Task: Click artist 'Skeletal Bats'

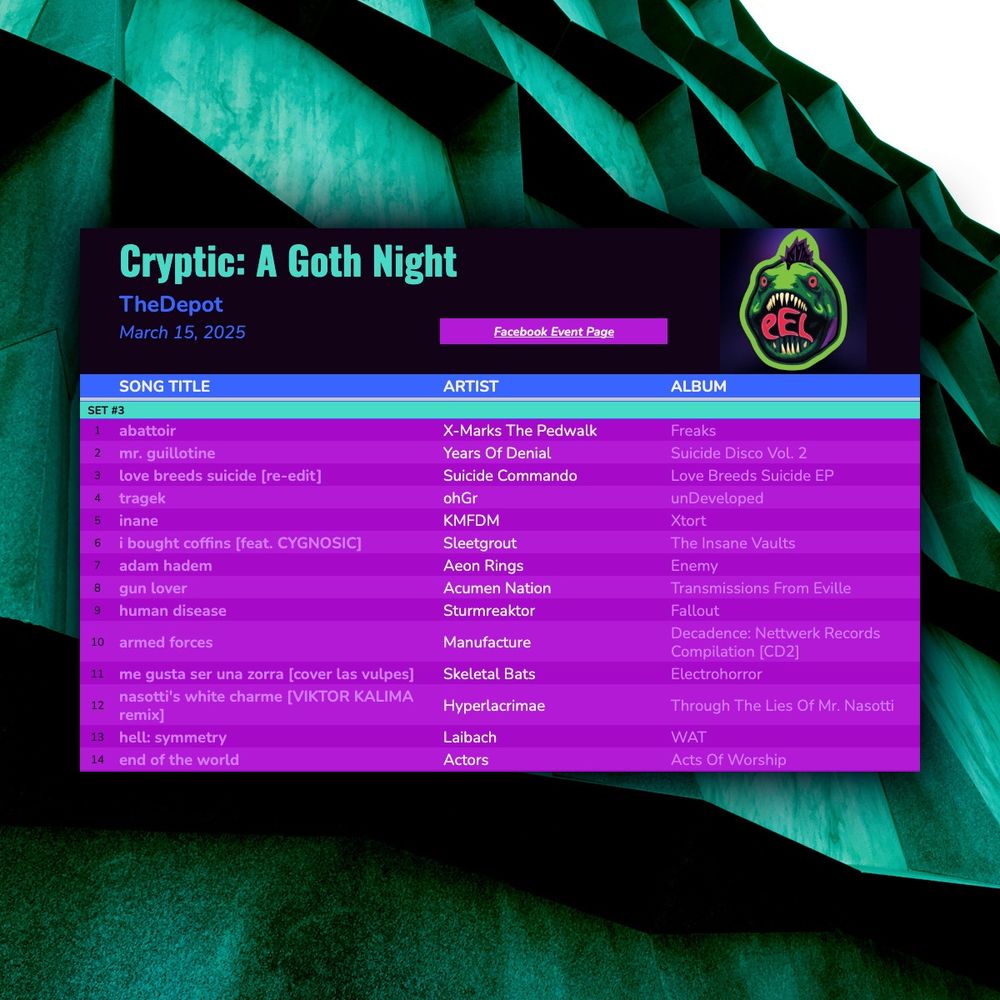Action: [489, 674]
